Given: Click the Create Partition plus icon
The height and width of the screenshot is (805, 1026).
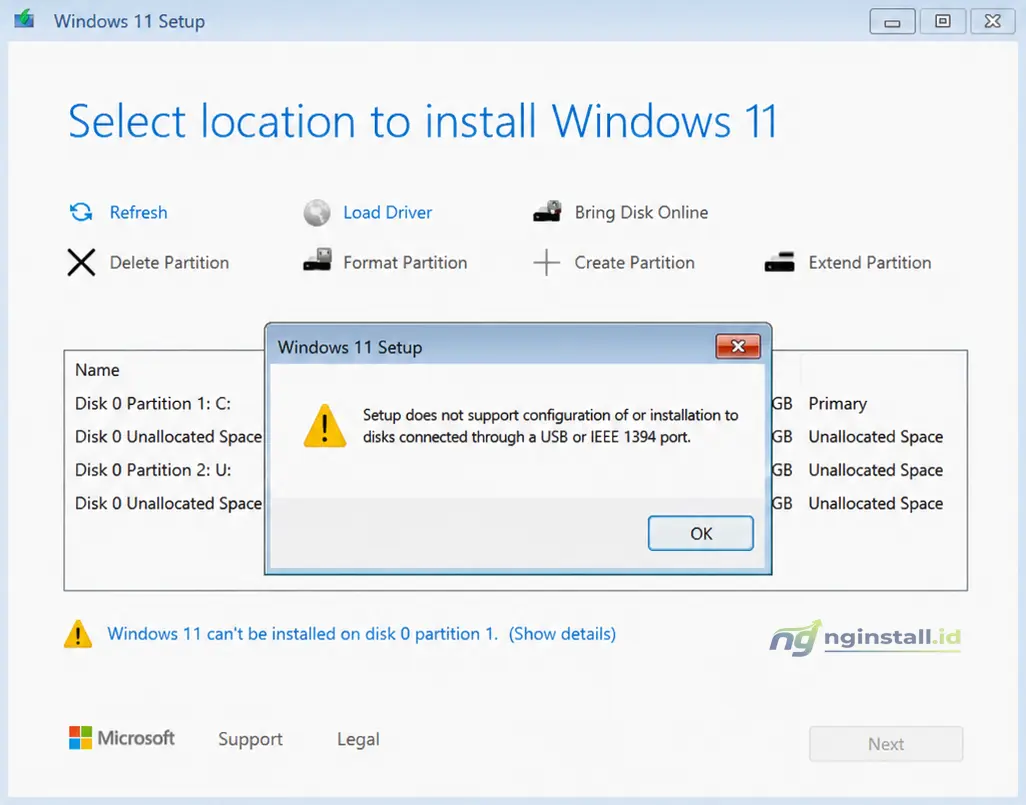Looking at the screenshot, I should point(546,262).
